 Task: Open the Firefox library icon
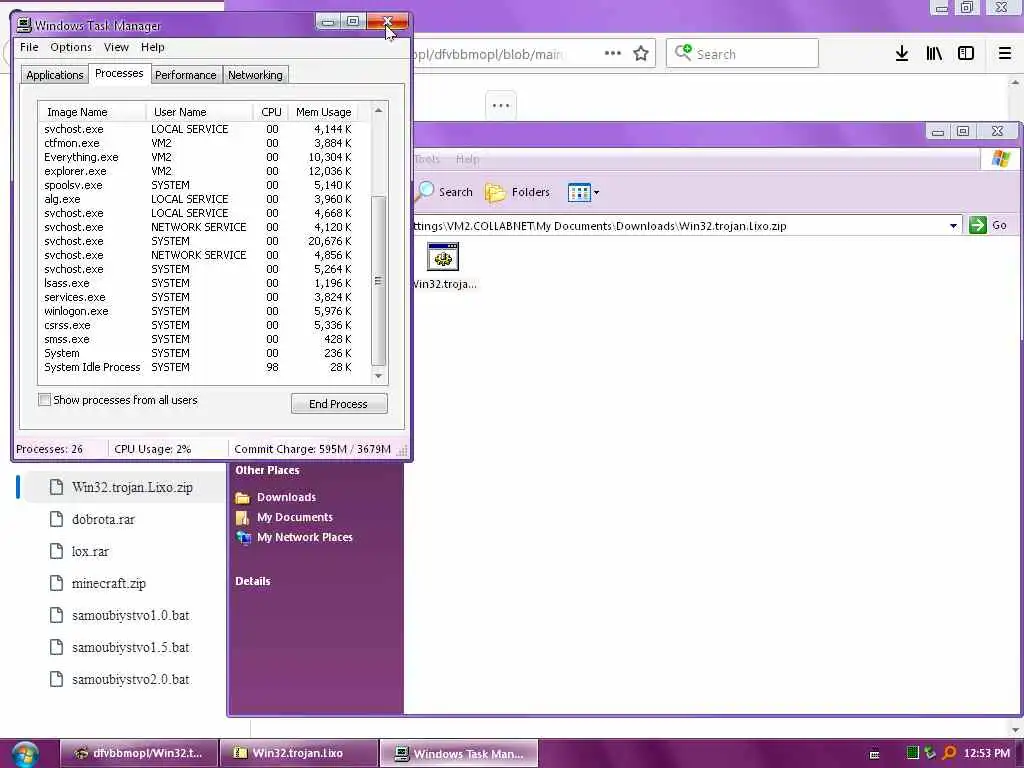click(x=934, y=54)
